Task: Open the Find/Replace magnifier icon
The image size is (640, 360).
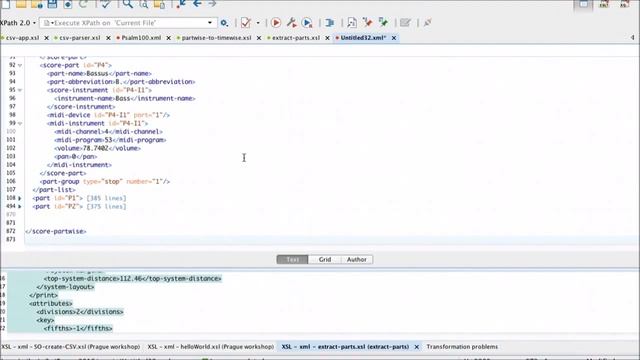Action: pyautogui.click(x=128, y=4)
